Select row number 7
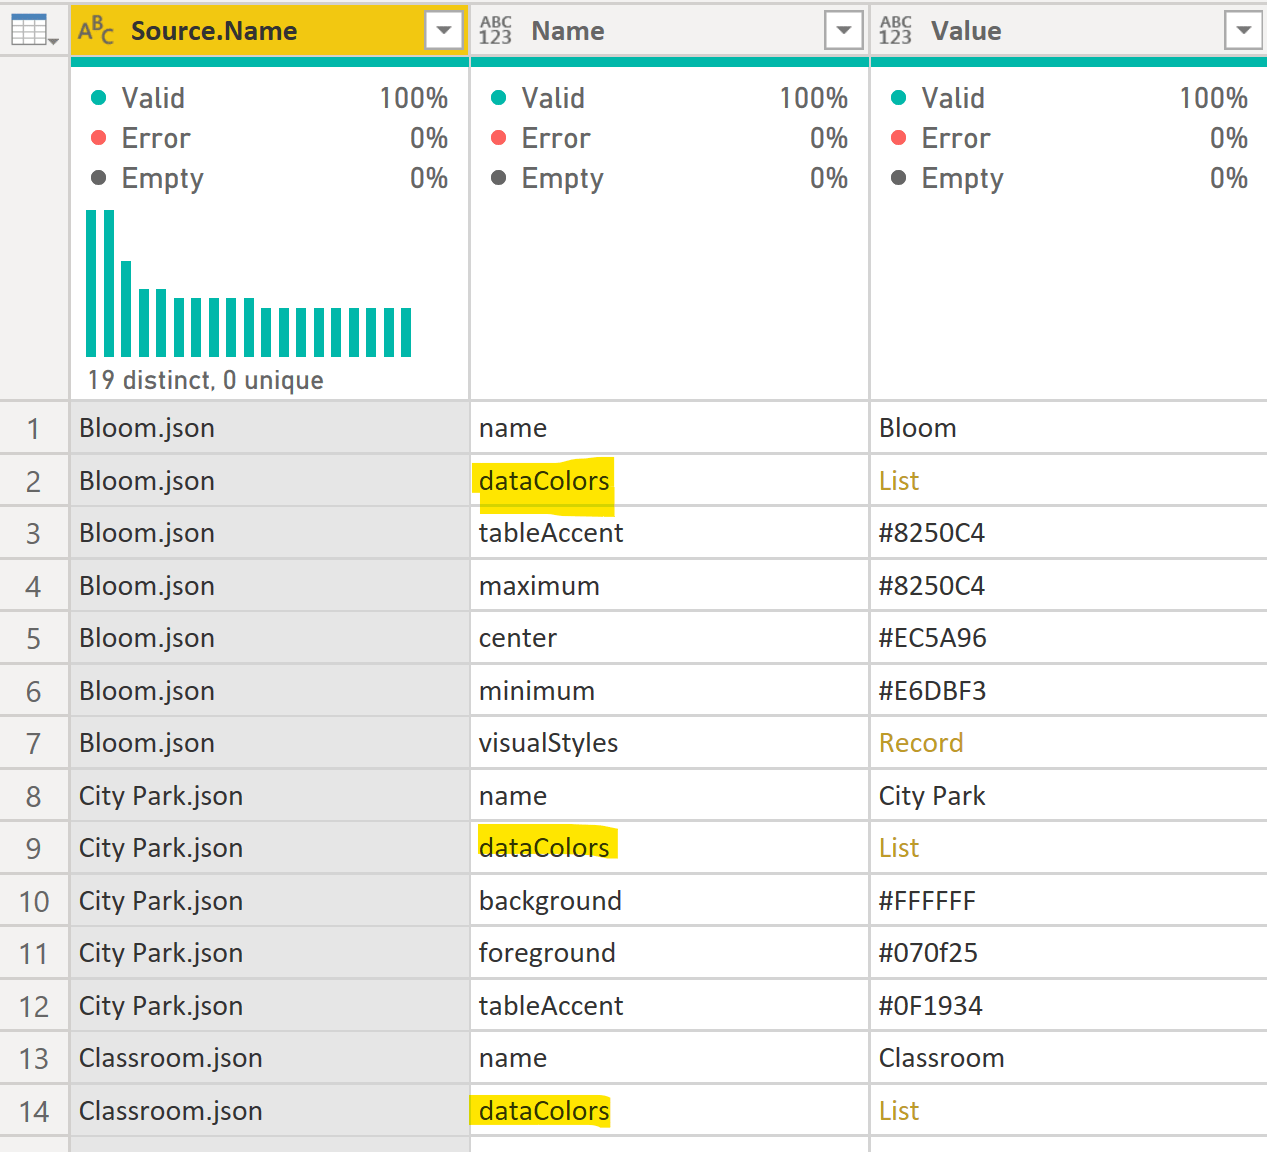 click(34, 743)
